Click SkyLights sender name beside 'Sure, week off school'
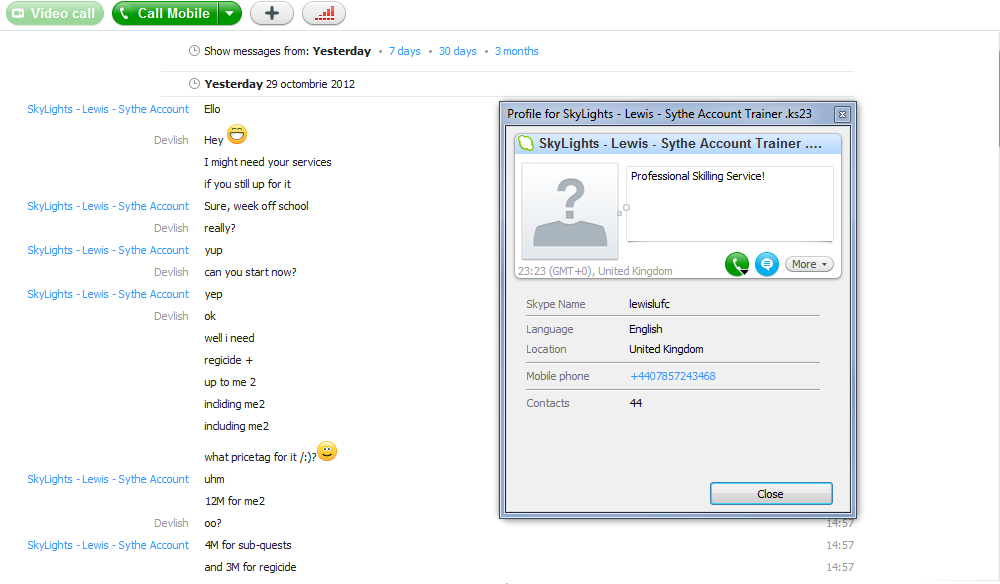The image size is (1000, 584). point(108,206)
